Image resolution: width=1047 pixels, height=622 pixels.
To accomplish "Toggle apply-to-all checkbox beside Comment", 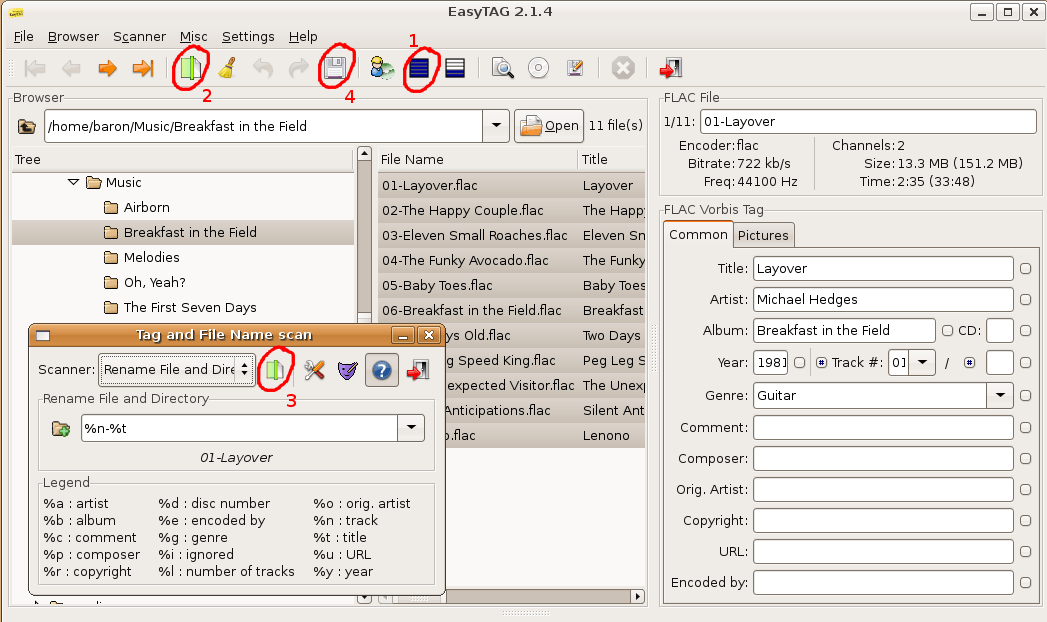I will pos(1026,427).
